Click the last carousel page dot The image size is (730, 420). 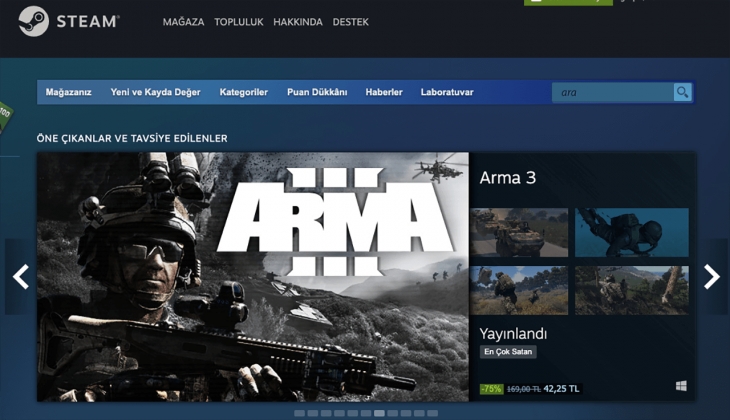click(433, 413)
